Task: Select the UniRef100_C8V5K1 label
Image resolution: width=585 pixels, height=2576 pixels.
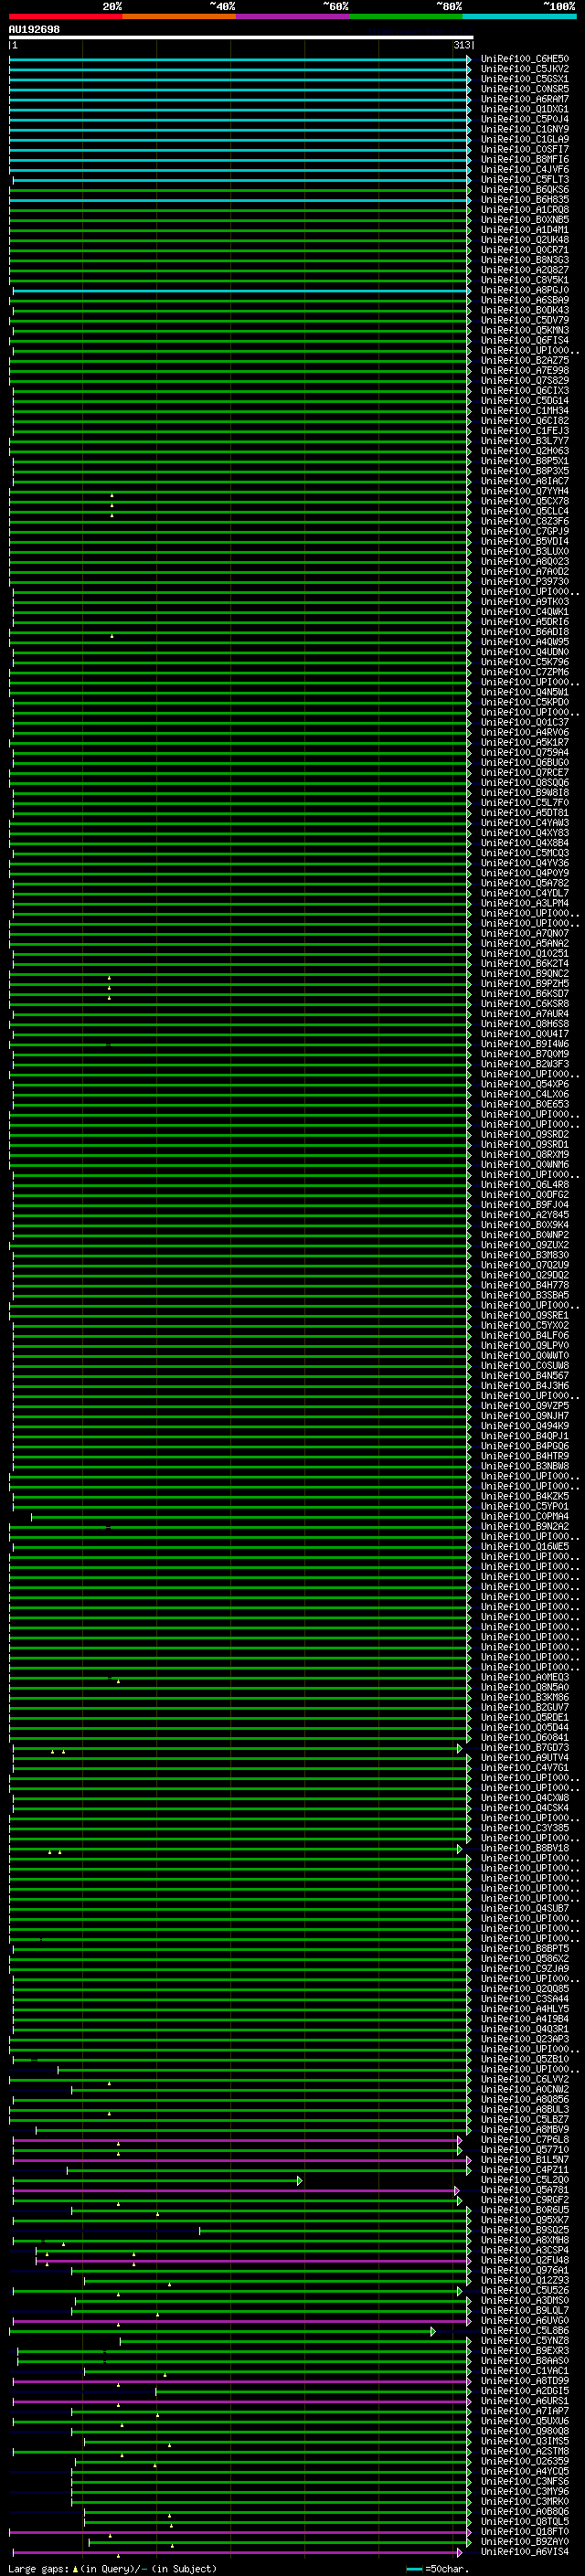Action: [525, 280]
